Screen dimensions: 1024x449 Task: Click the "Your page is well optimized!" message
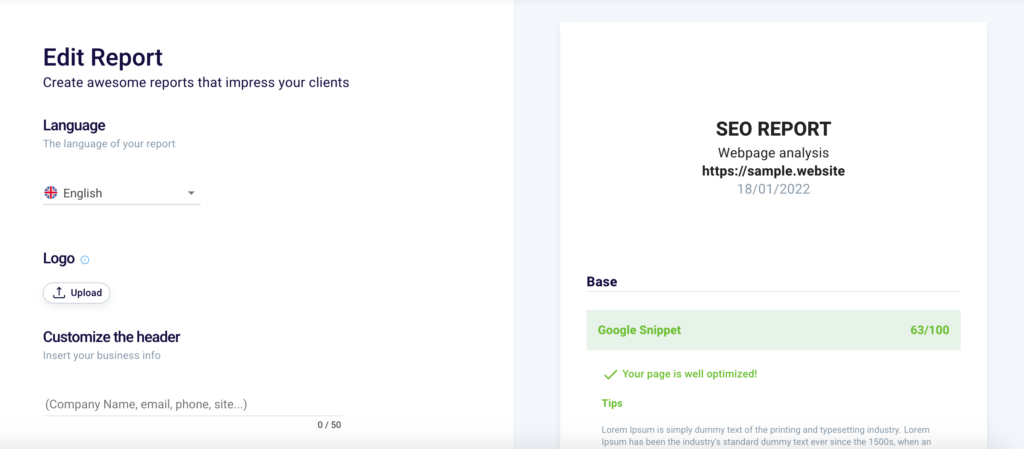689,374
